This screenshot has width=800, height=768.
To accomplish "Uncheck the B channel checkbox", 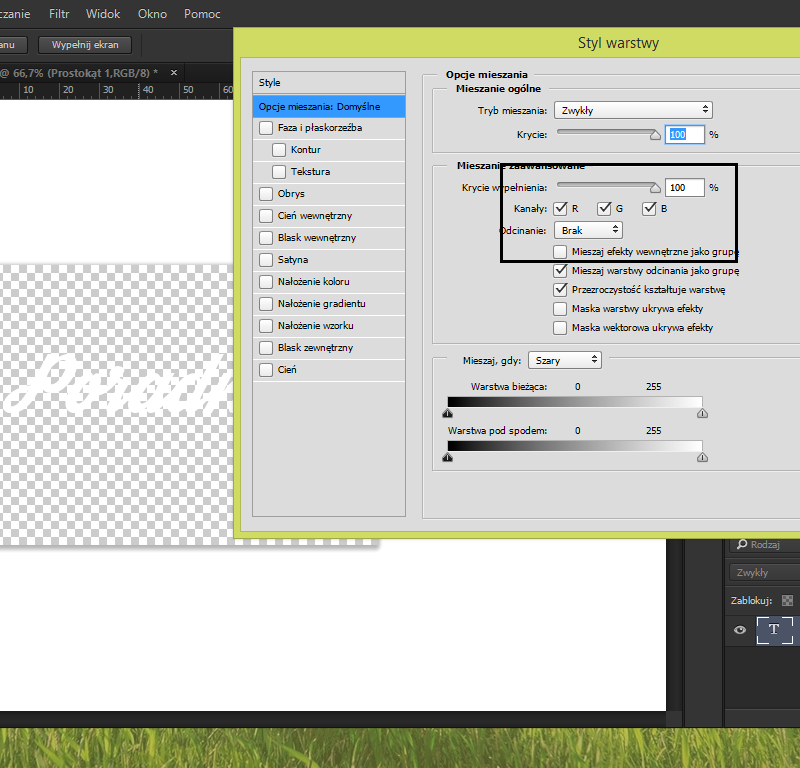I will tap(649, 208).
